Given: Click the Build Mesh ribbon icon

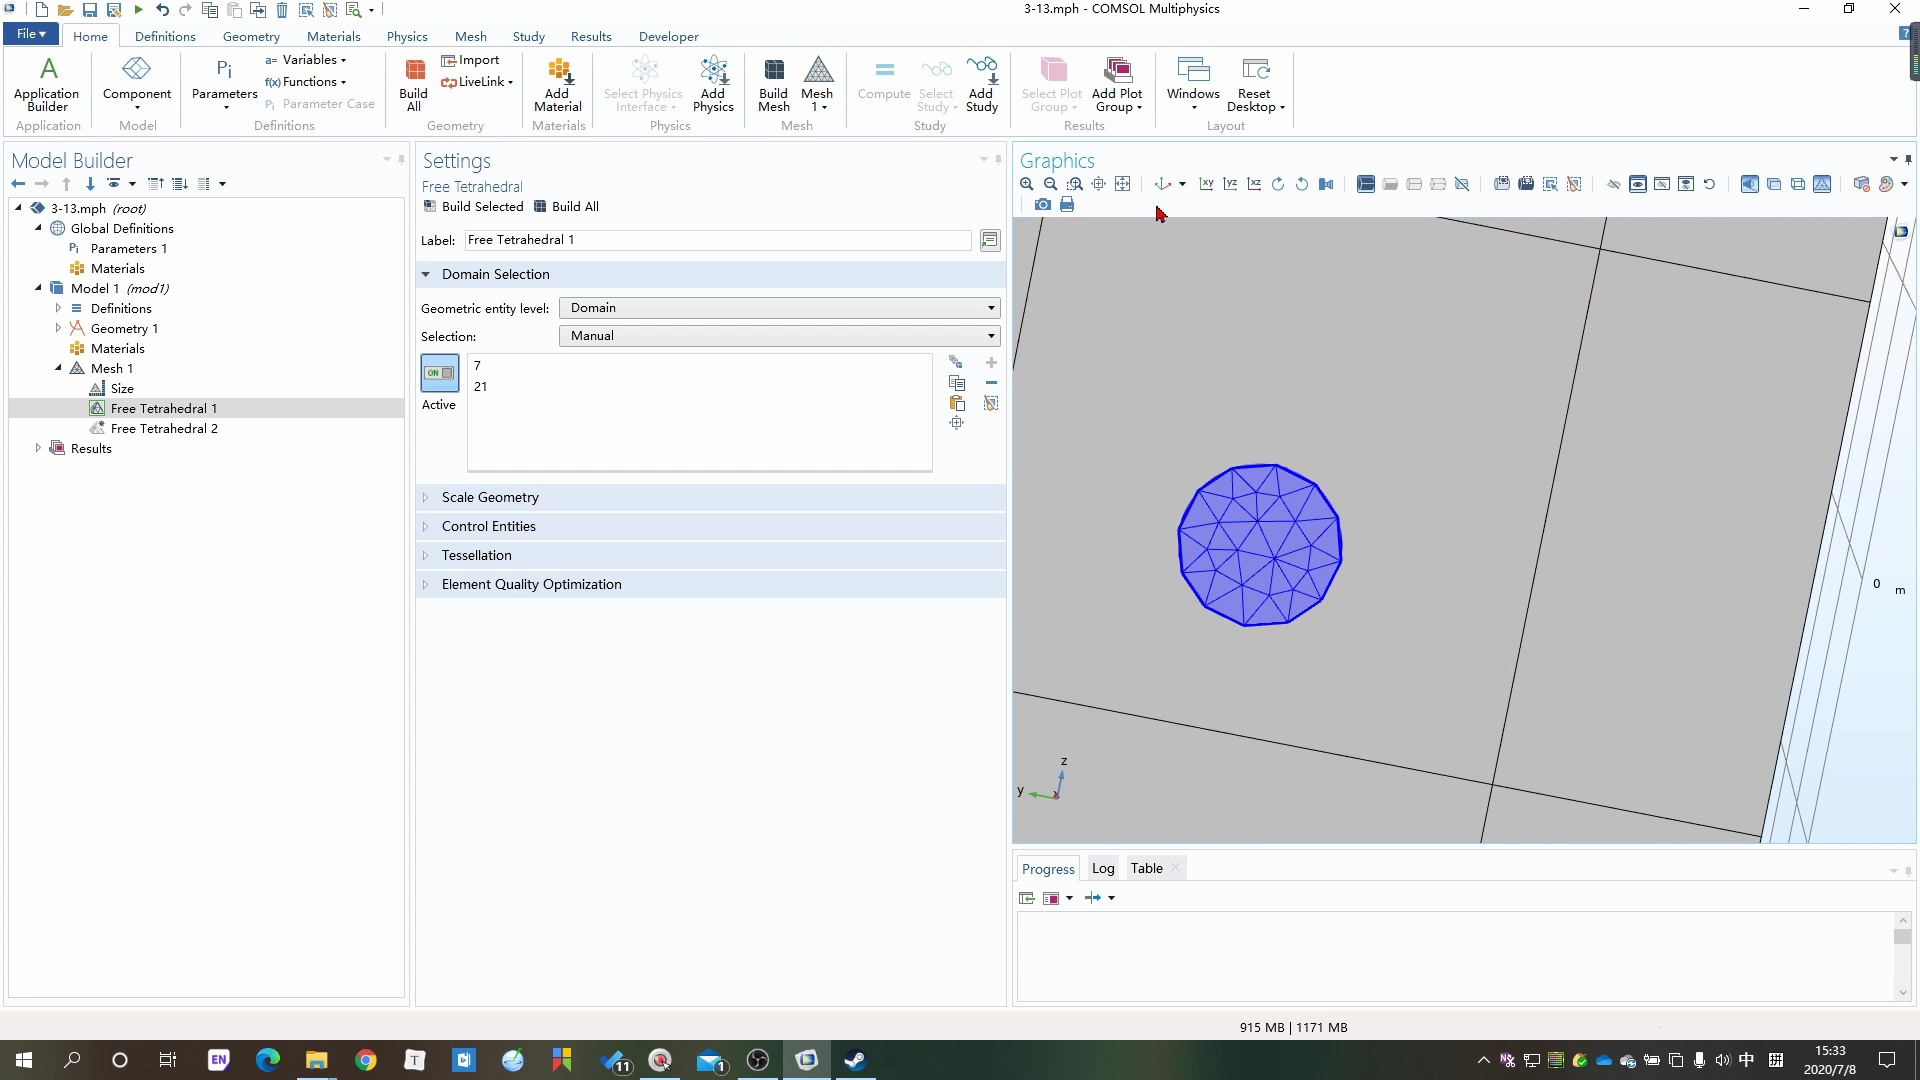Looking at the screenshot, I should click(x=773, y=84).
